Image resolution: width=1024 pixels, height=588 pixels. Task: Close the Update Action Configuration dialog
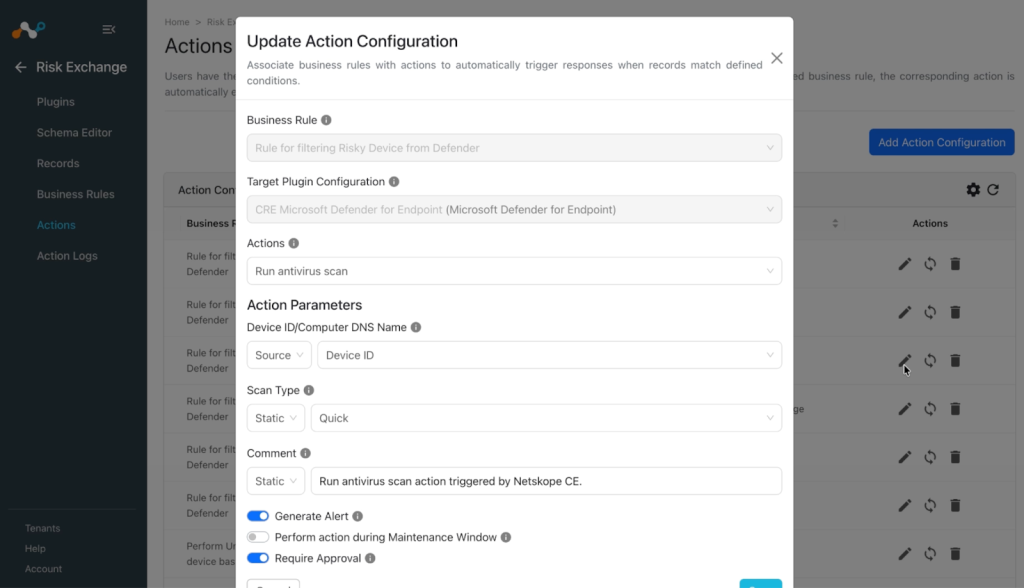pos(776,58)
